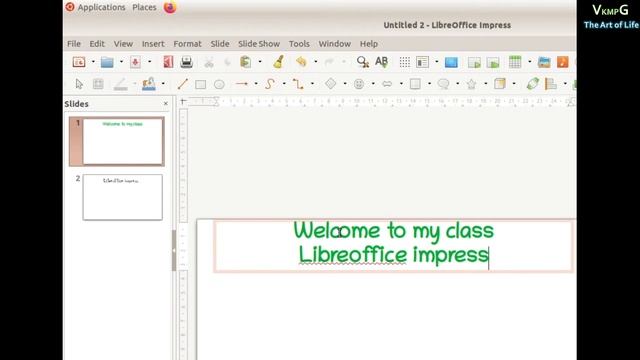Open the Edit menu
Image resolution: width=640 pixels, height=360 pixels.
(x=97, y=44)
